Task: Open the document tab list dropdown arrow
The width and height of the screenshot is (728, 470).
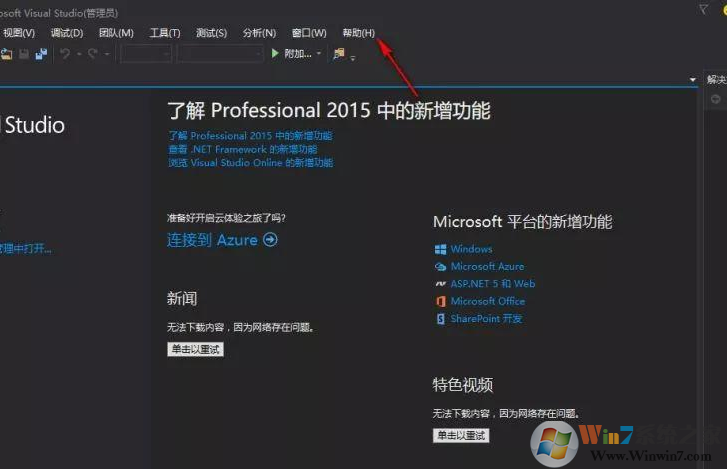Action: (x=693, y=80)
